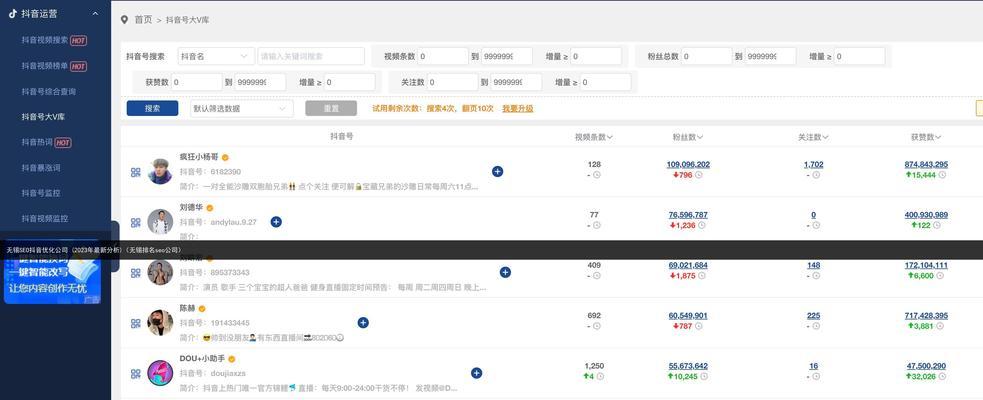Open 刘德华 likes count 400,930,989
The image size is (983, 400).
point(926,214)
